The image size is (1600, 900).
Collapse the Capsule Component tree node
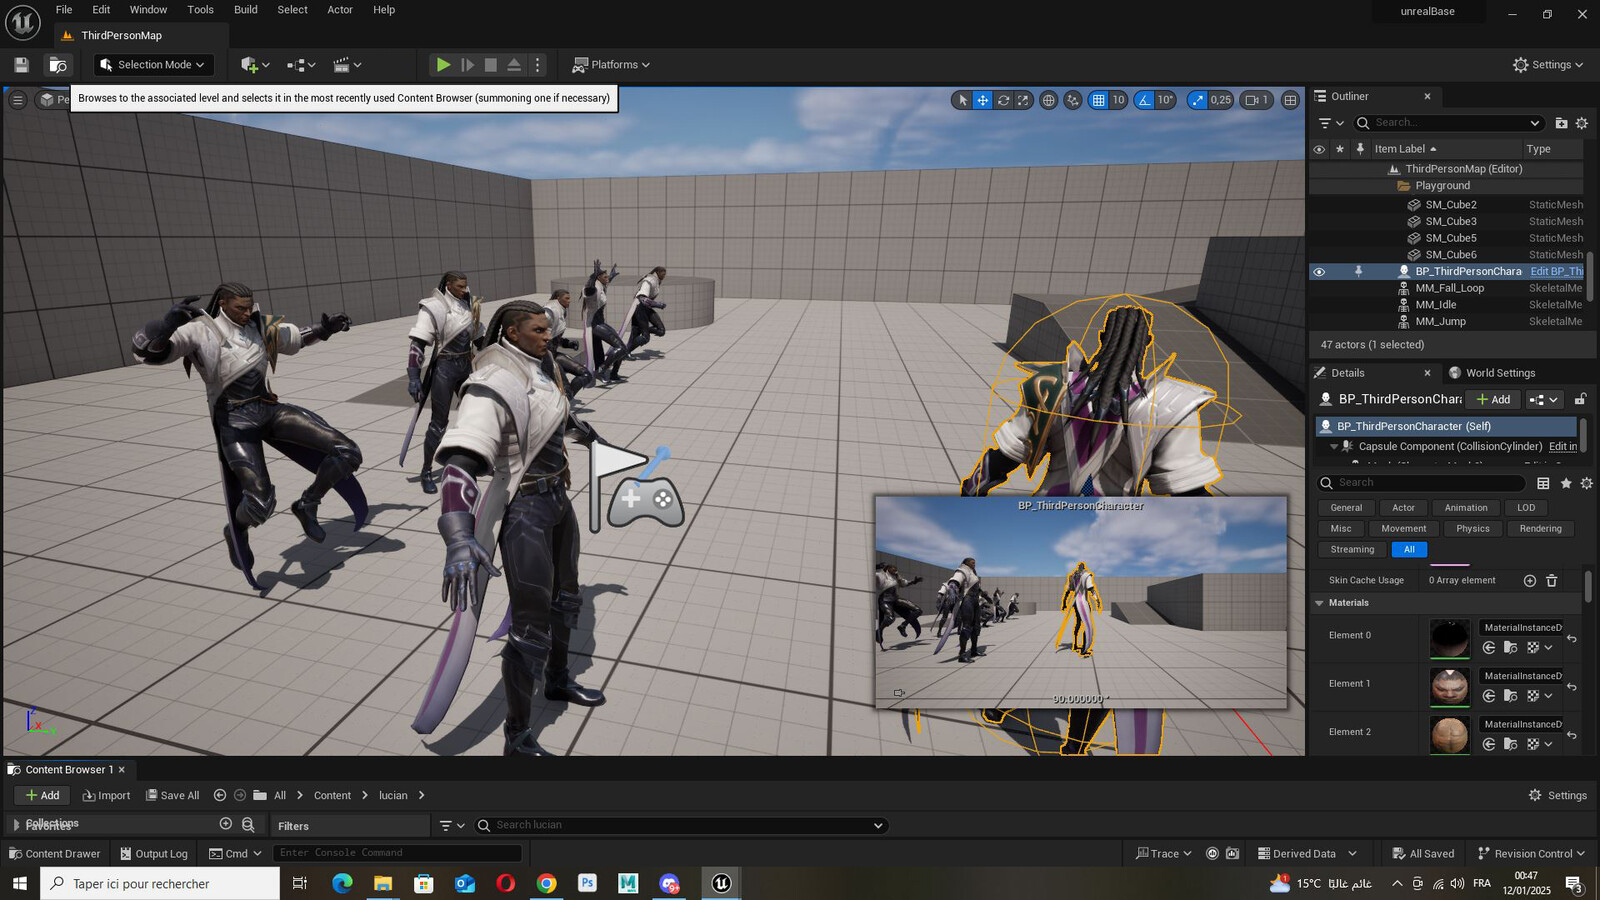1333,447
